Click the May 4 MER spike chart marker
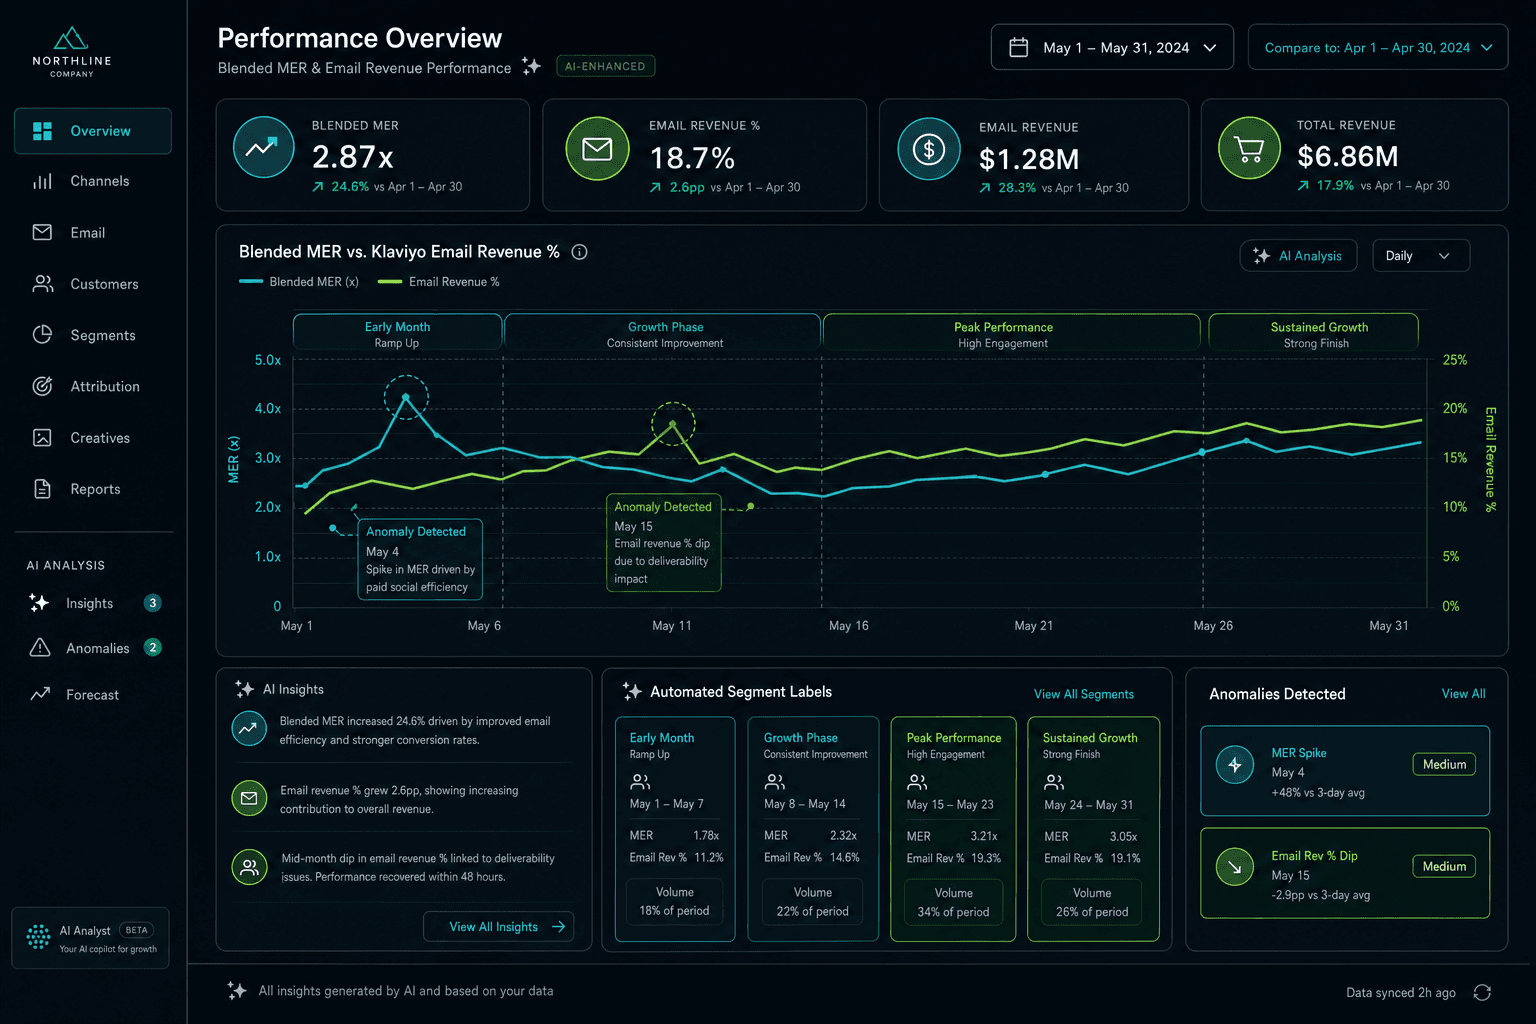 pyautogui.click(x=406, y=397)
